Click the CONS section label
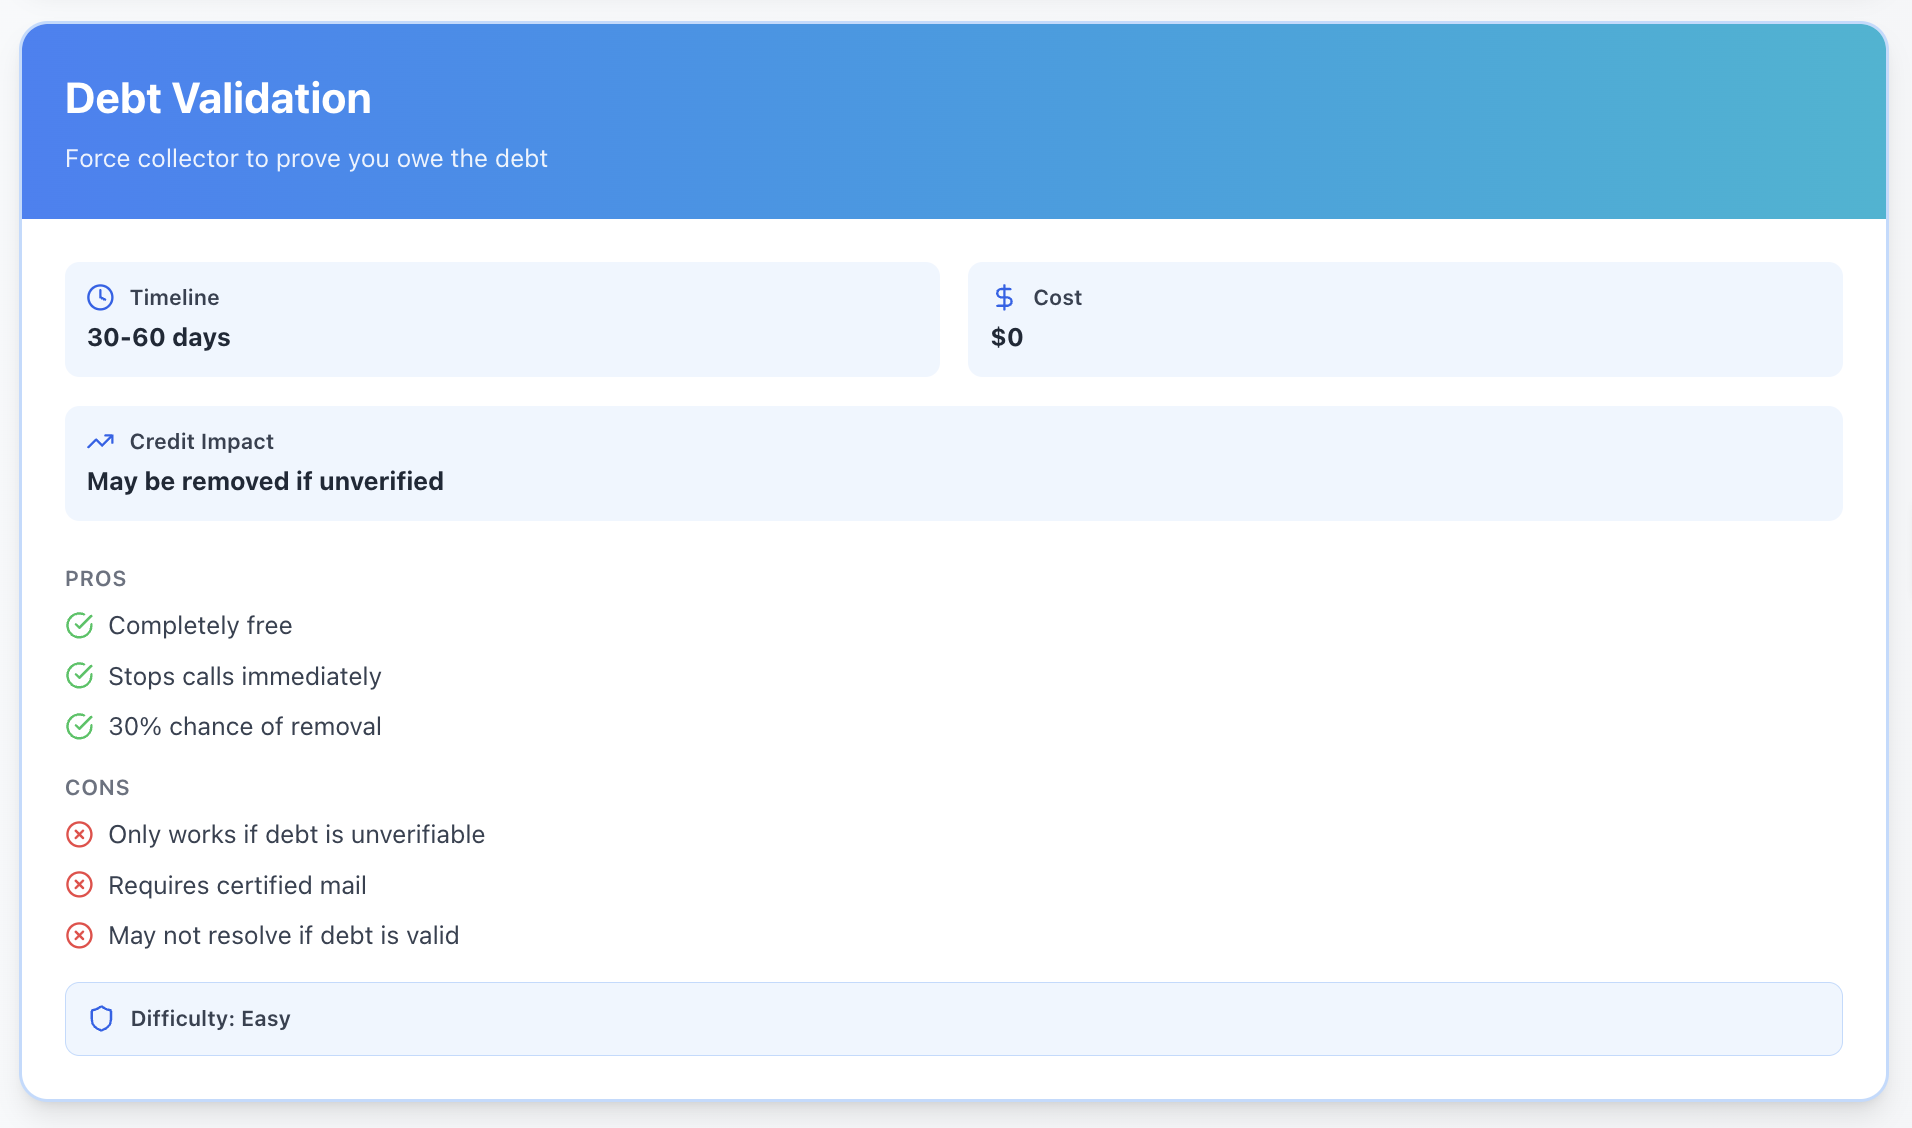The width and height of the screenshot is (1912, 1128). coord(97,788)
